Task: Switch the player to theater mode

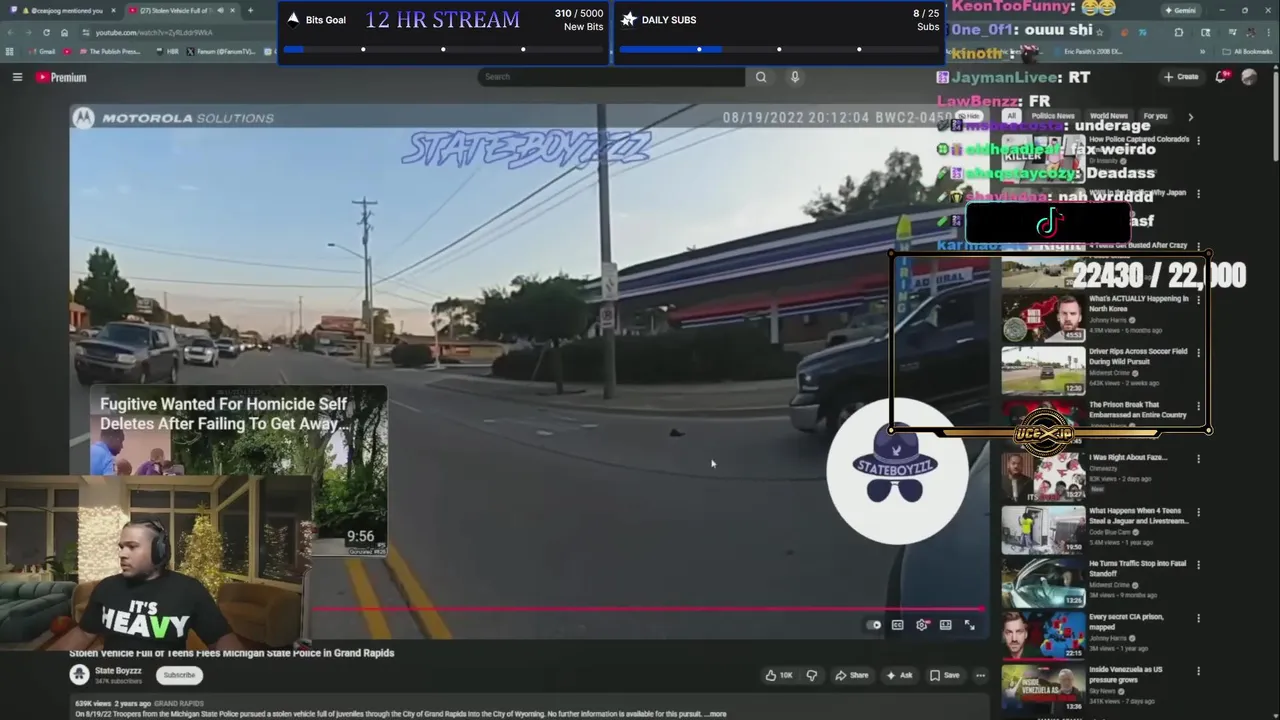Action: [945, 625]
